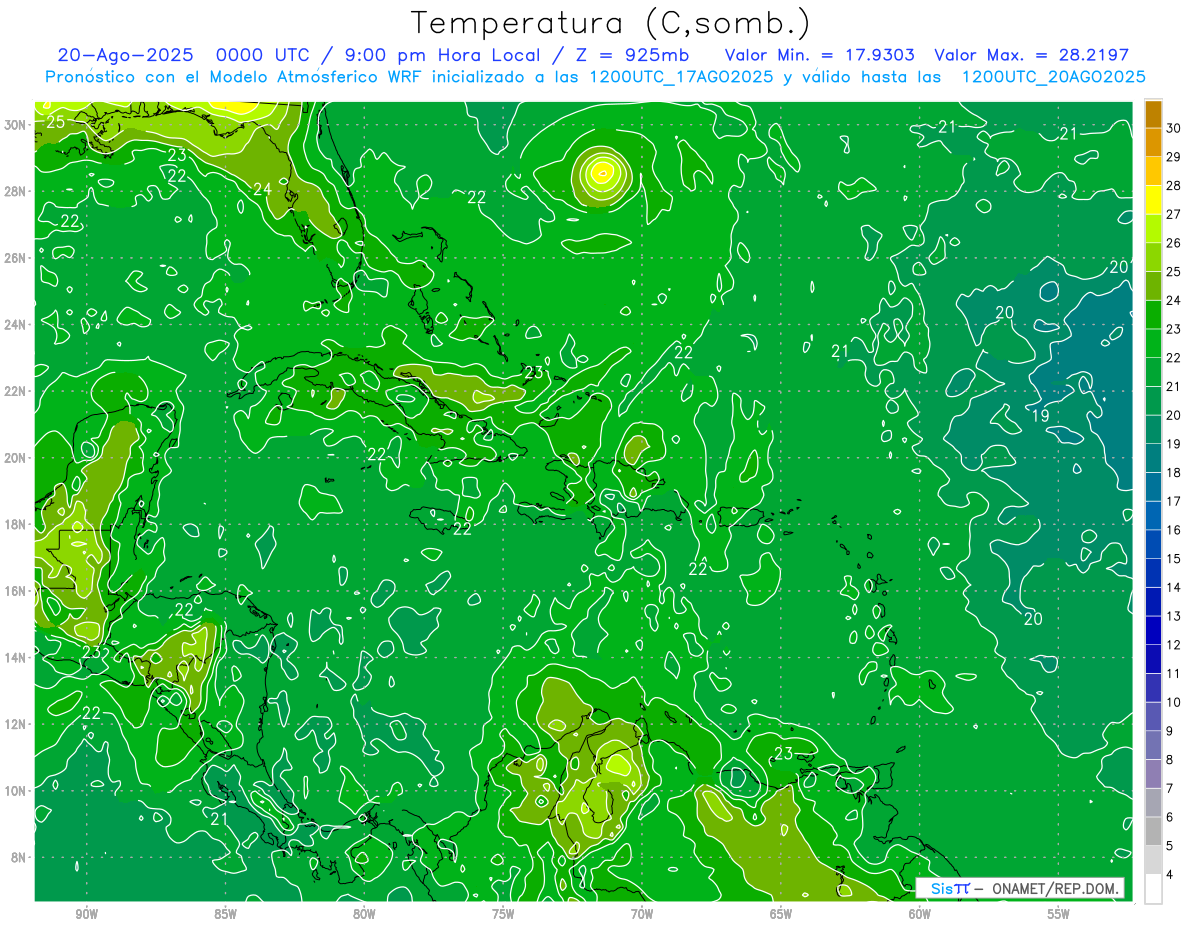
Task: Click the "20N" latitude axis label
Action: coord(15,458)
